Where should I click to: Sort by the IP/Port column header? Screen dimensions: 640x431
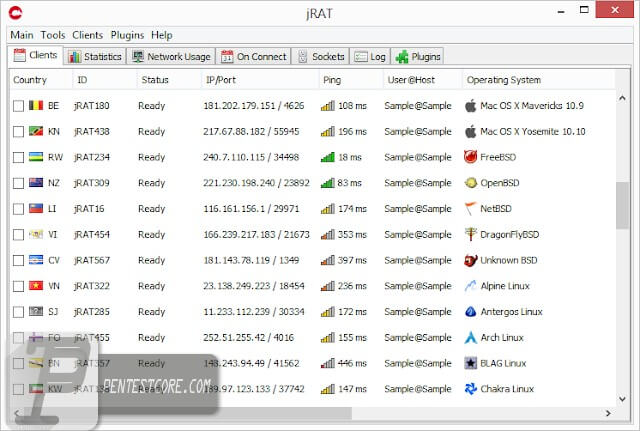260,80
